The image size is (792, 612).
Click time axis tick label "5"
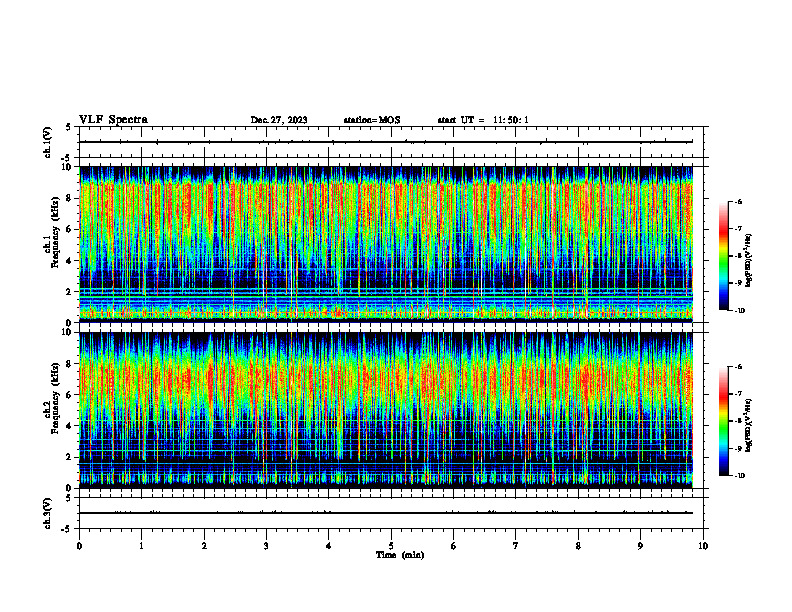coord(391,546)
